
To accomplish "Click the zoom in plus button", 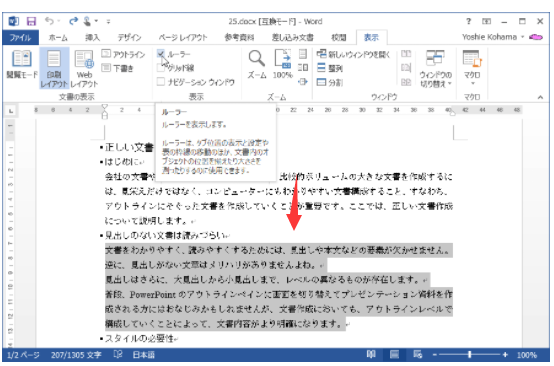I will pyautogui.click(x=505, y=354).
